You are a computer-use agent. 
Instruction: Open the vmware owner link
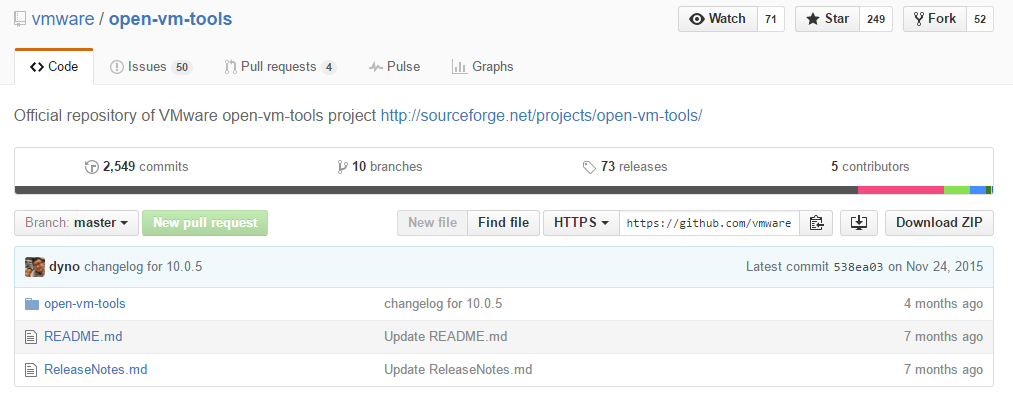[x=62, y=19]
